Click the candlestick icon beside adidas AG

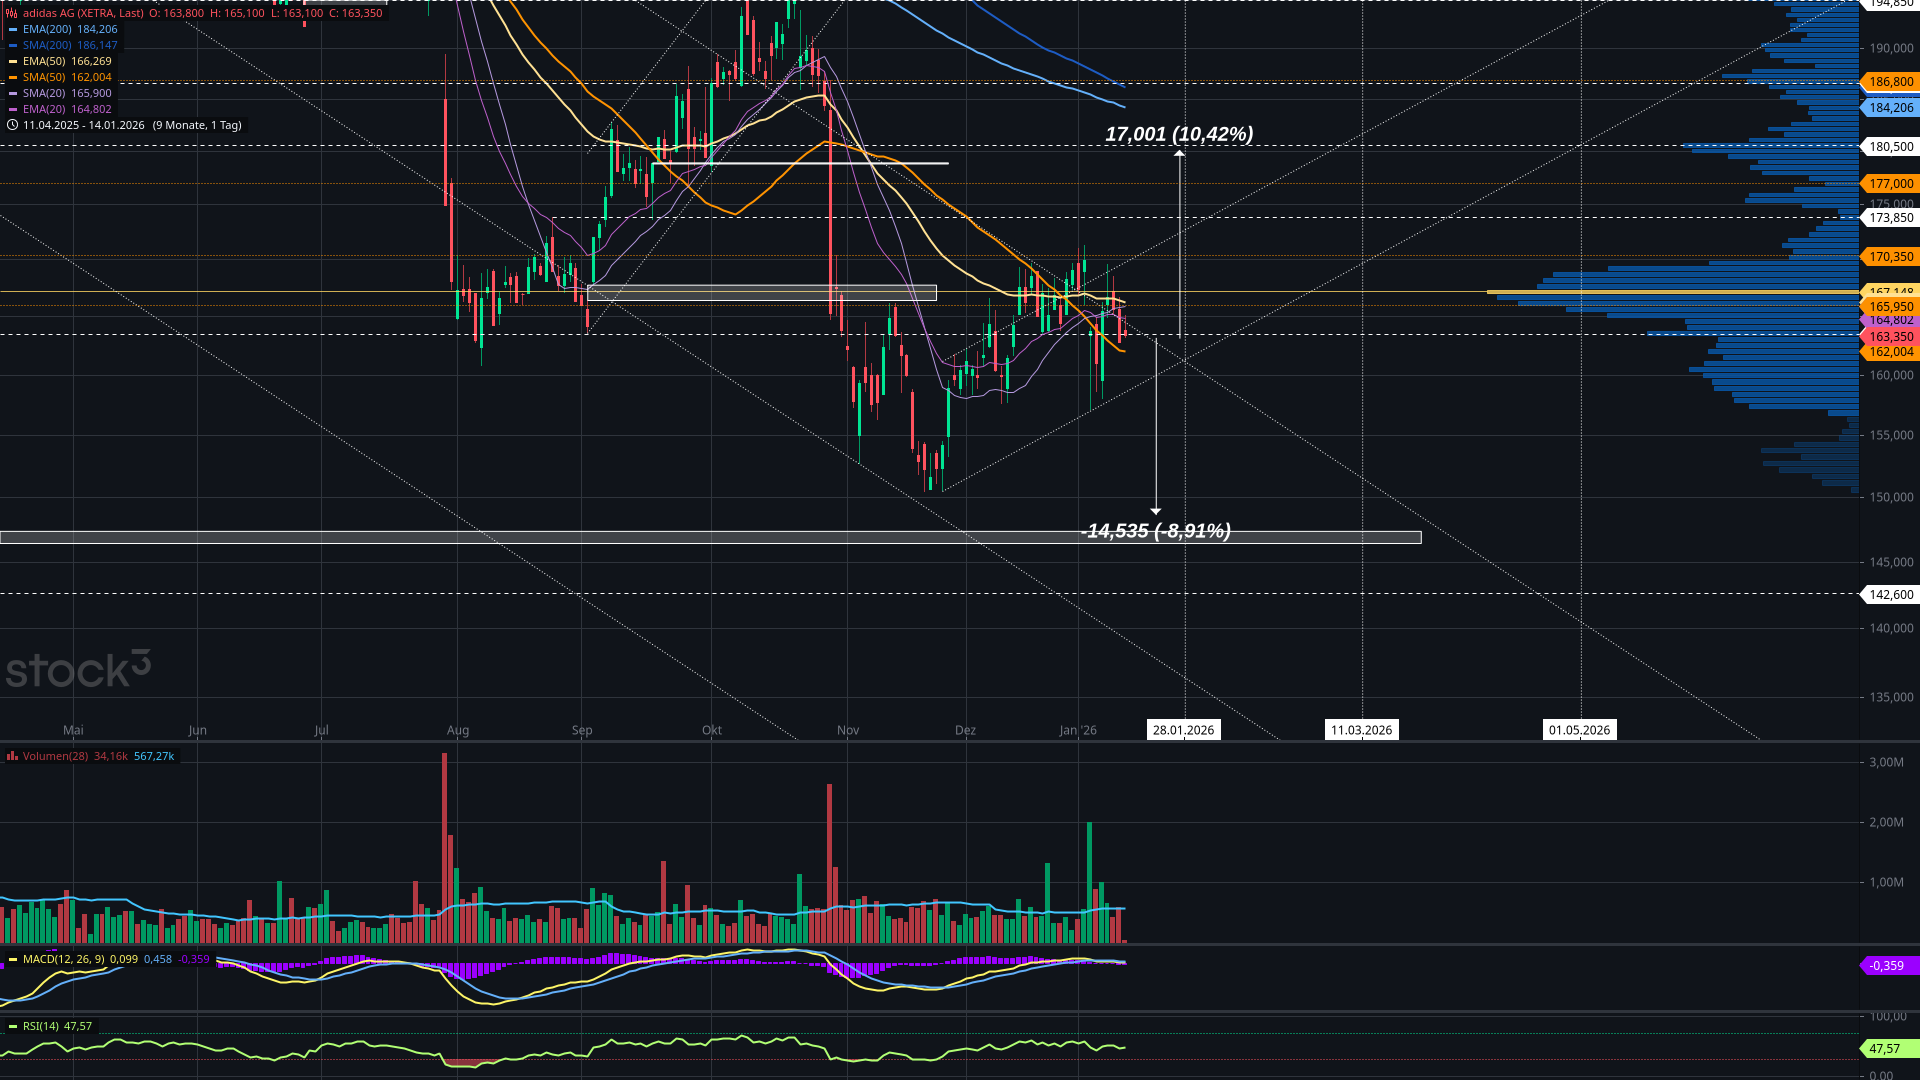tap(11, 14)
